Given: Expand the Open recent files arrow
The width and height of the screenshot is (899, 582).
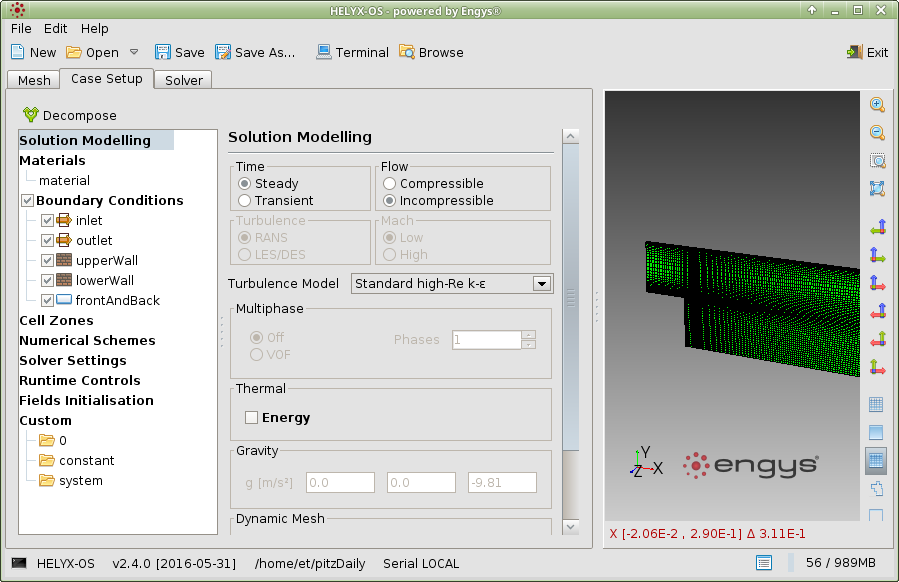Looking at the screenshot, I should click(134, 52).
